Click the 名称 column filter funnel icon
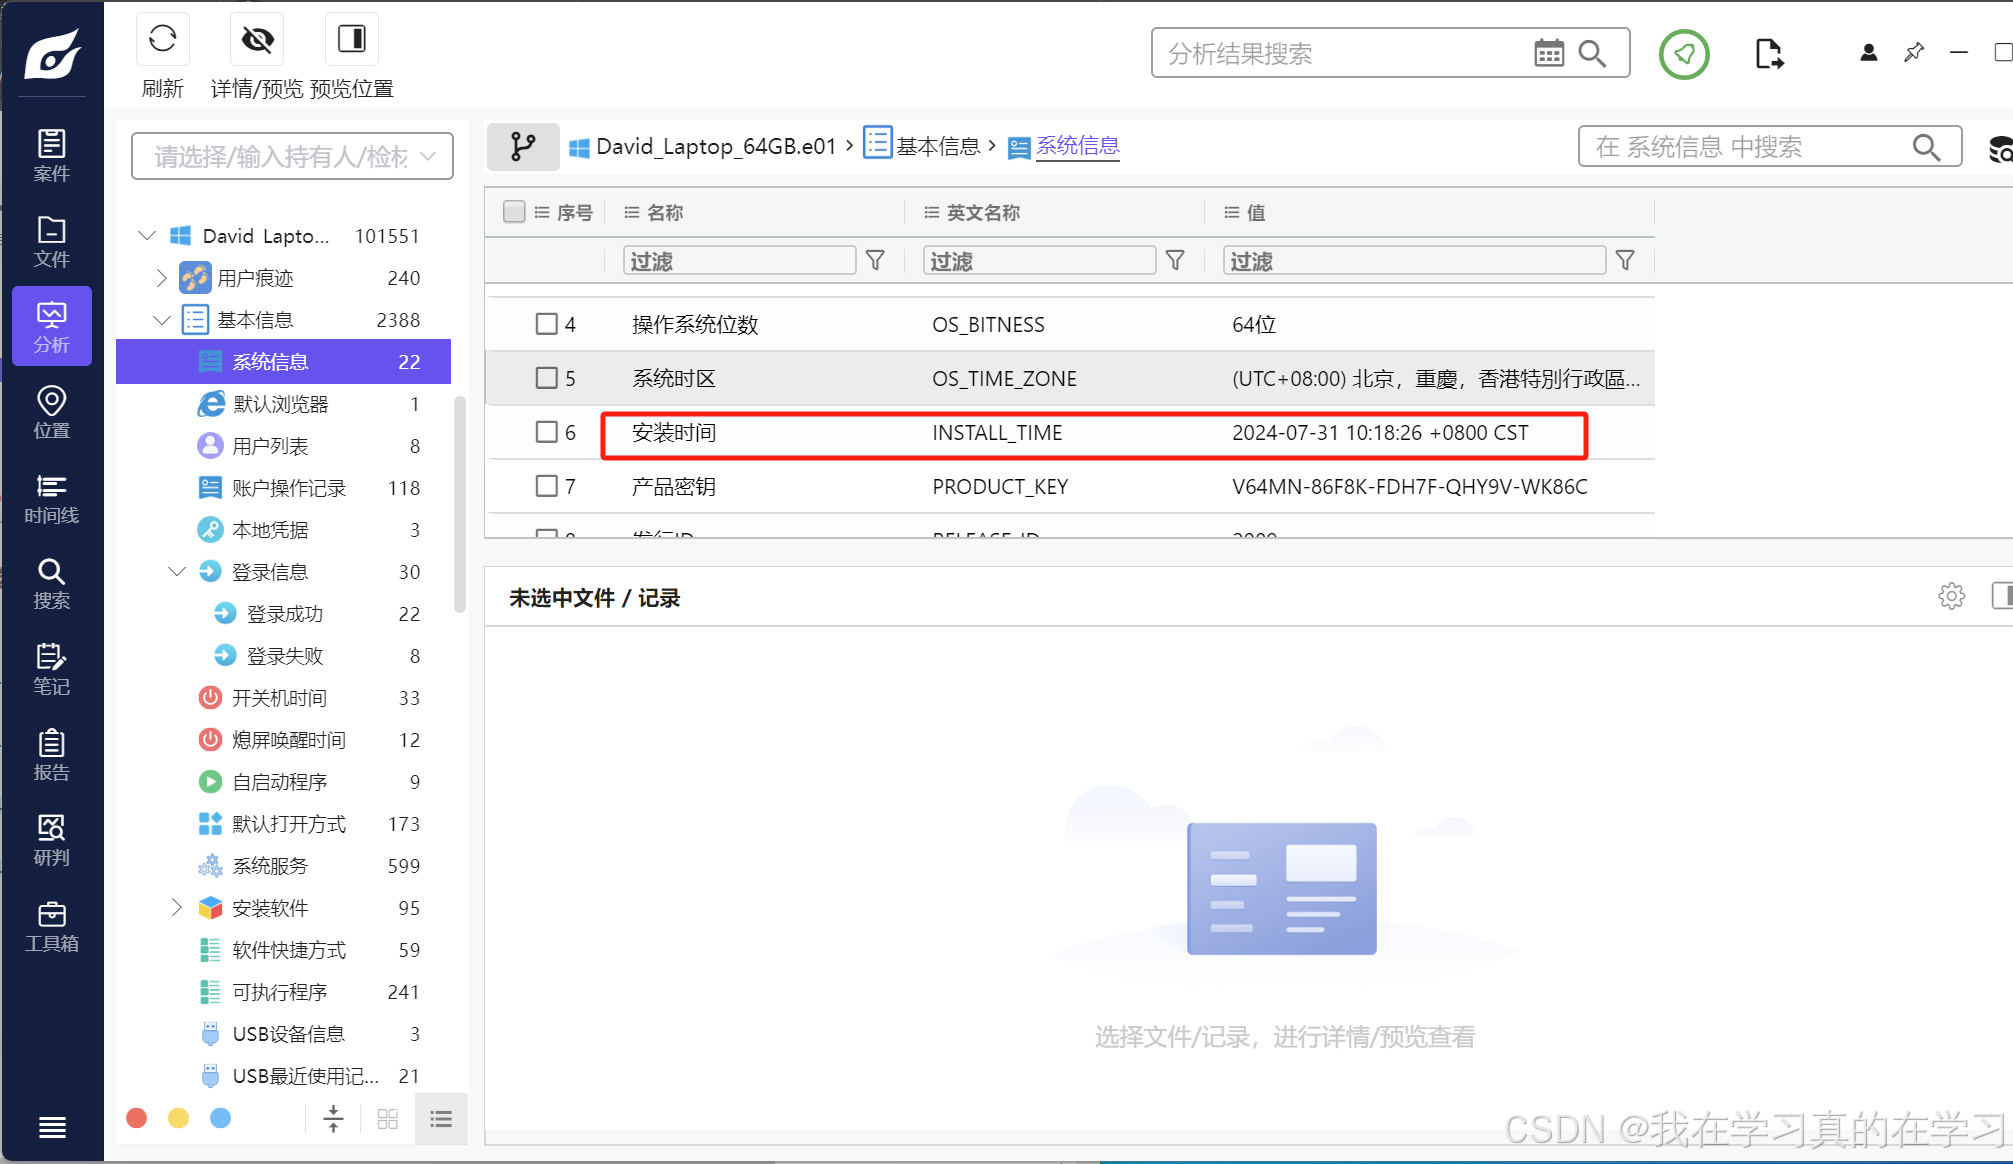The width and height of the screenshot is (2013, 1164). [x=875, y=261]
